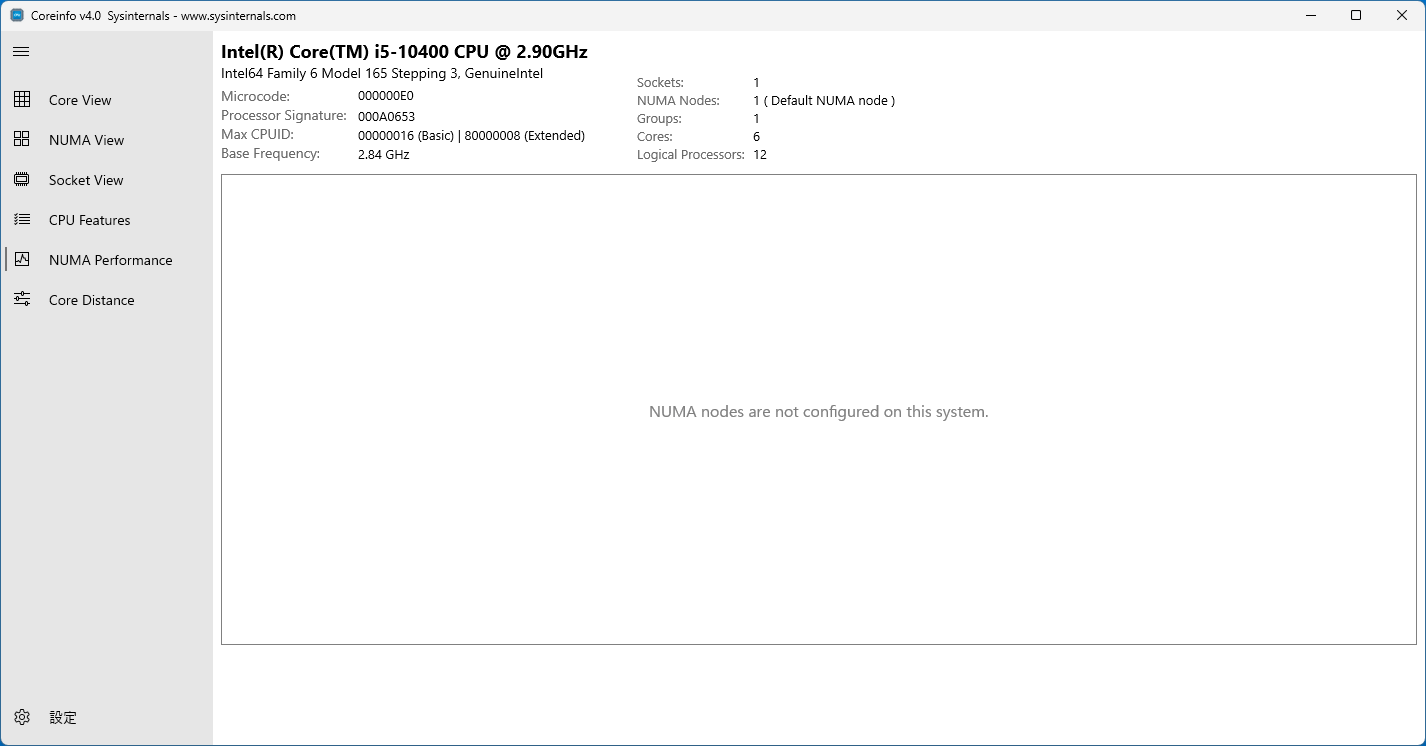Click the Core View grid icon
1426x746 pixels.
point(22,100)
